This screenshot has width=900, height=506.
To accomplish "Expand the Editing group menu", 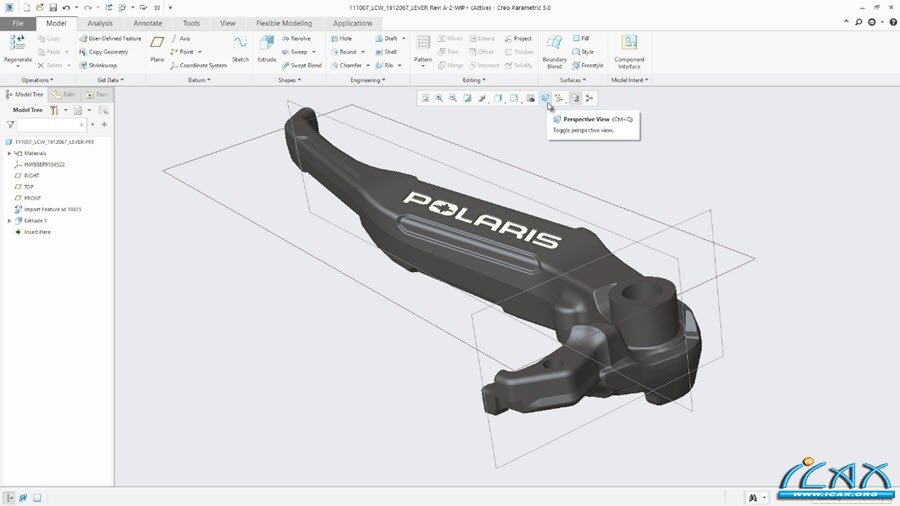I will 474,80.
